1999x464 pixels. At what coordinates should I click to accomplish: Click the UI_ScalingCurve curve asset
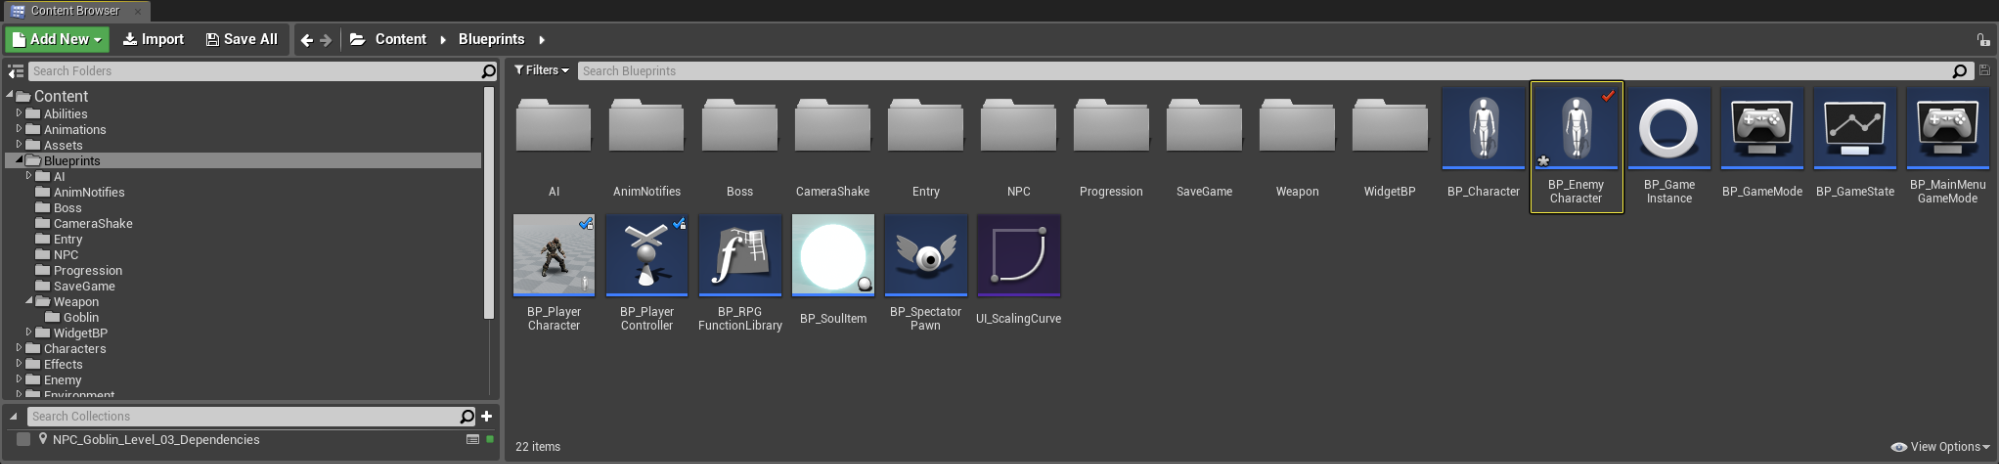point(1018,270)
